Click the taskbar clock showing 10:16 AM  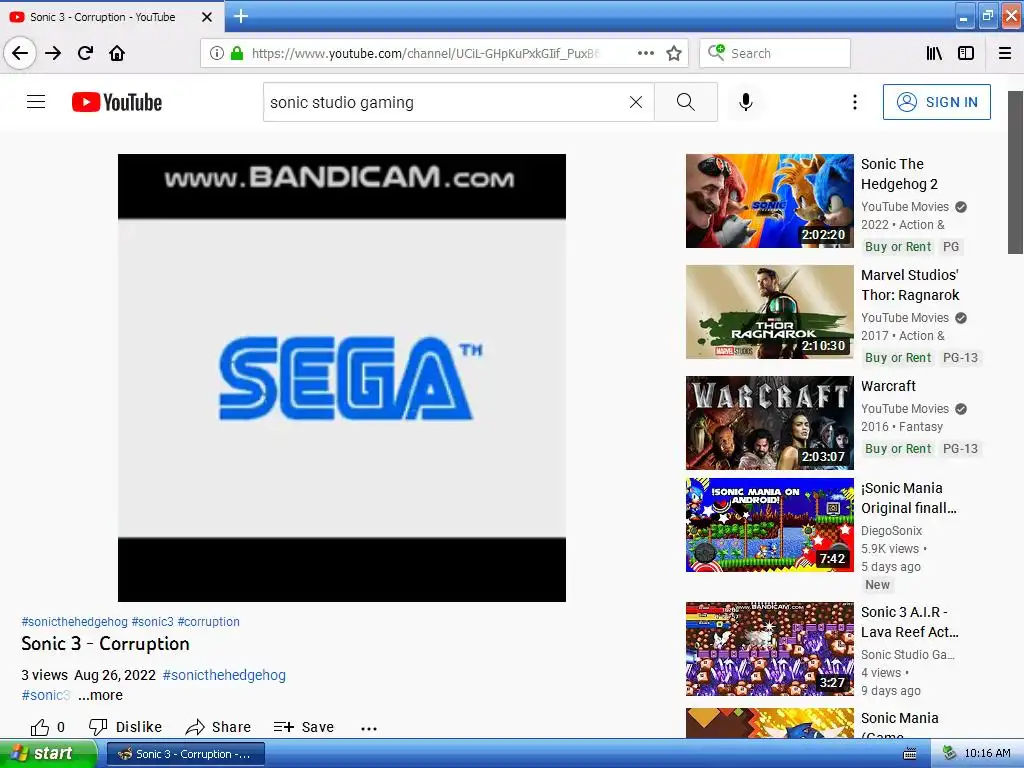pyautogui.click(x=987, y=754)
